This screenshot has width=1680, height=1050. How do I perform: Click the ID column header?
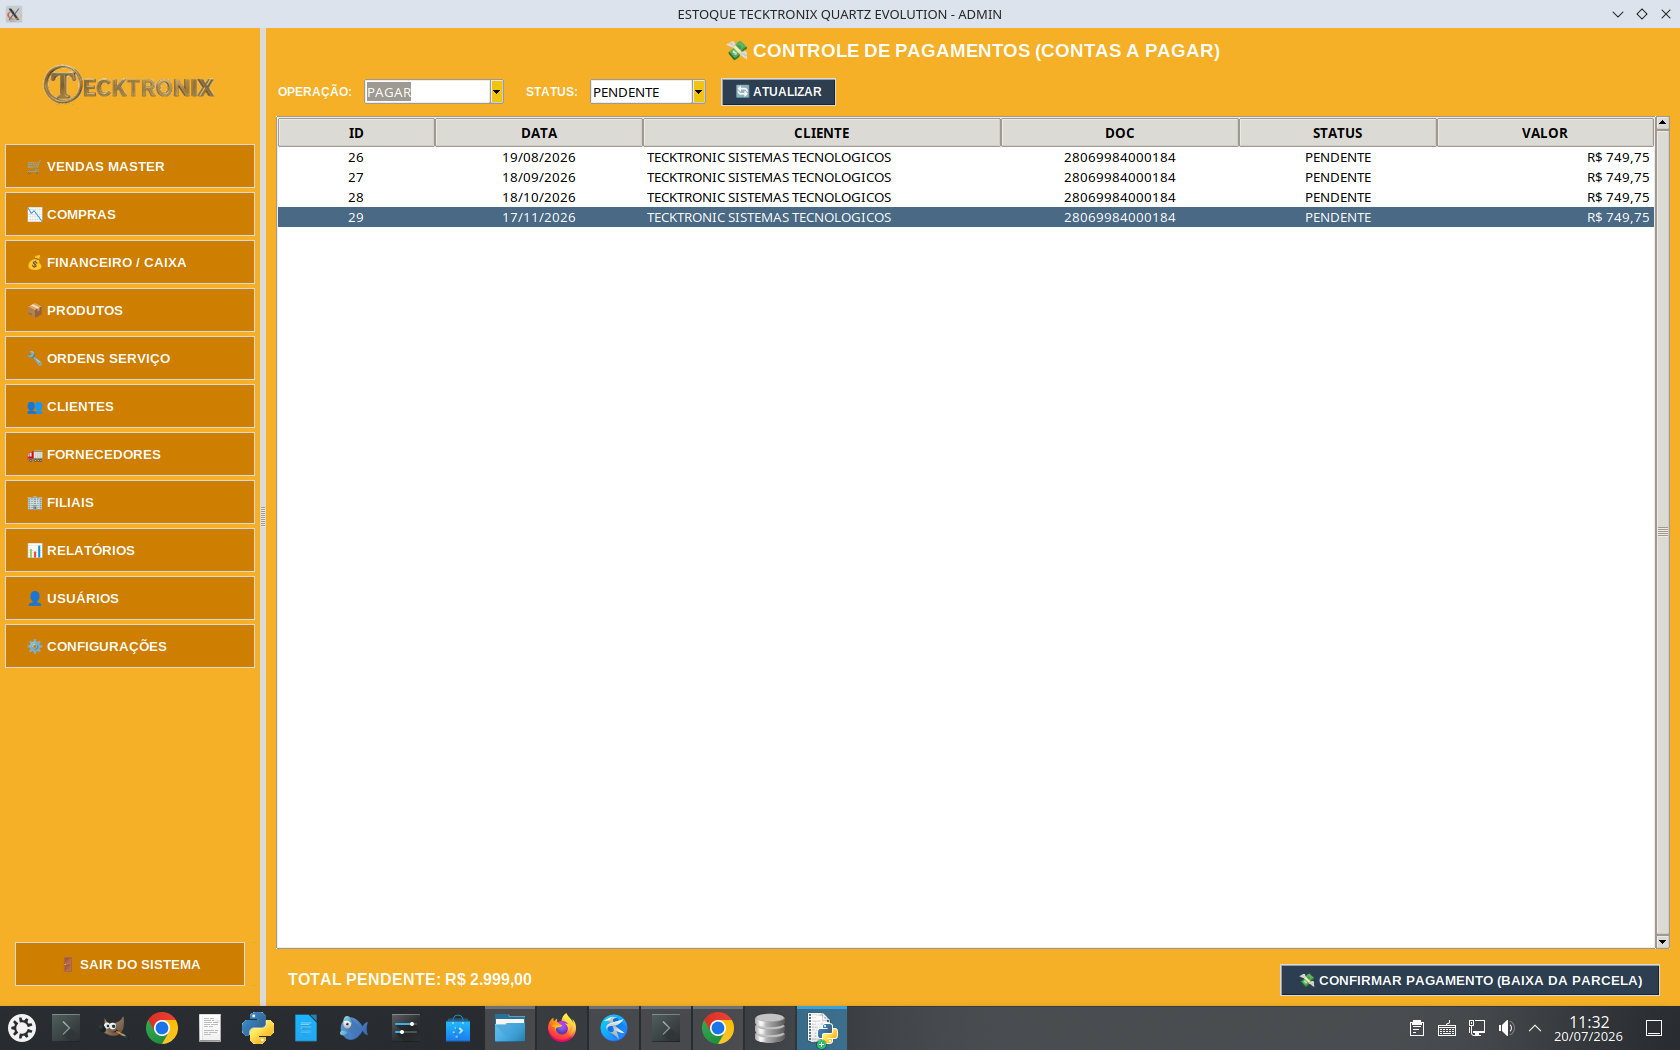pyautogui.click(x=356, y=133)
